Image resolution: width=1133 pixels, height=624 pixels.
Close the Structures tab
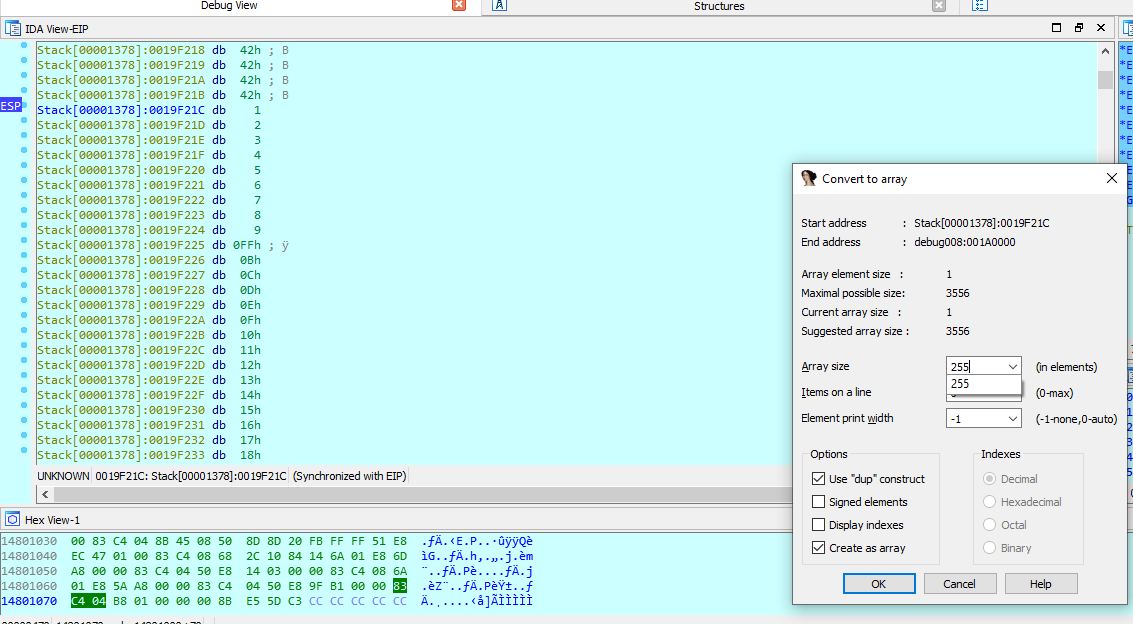pyautogui.click(x=939, y=6)
